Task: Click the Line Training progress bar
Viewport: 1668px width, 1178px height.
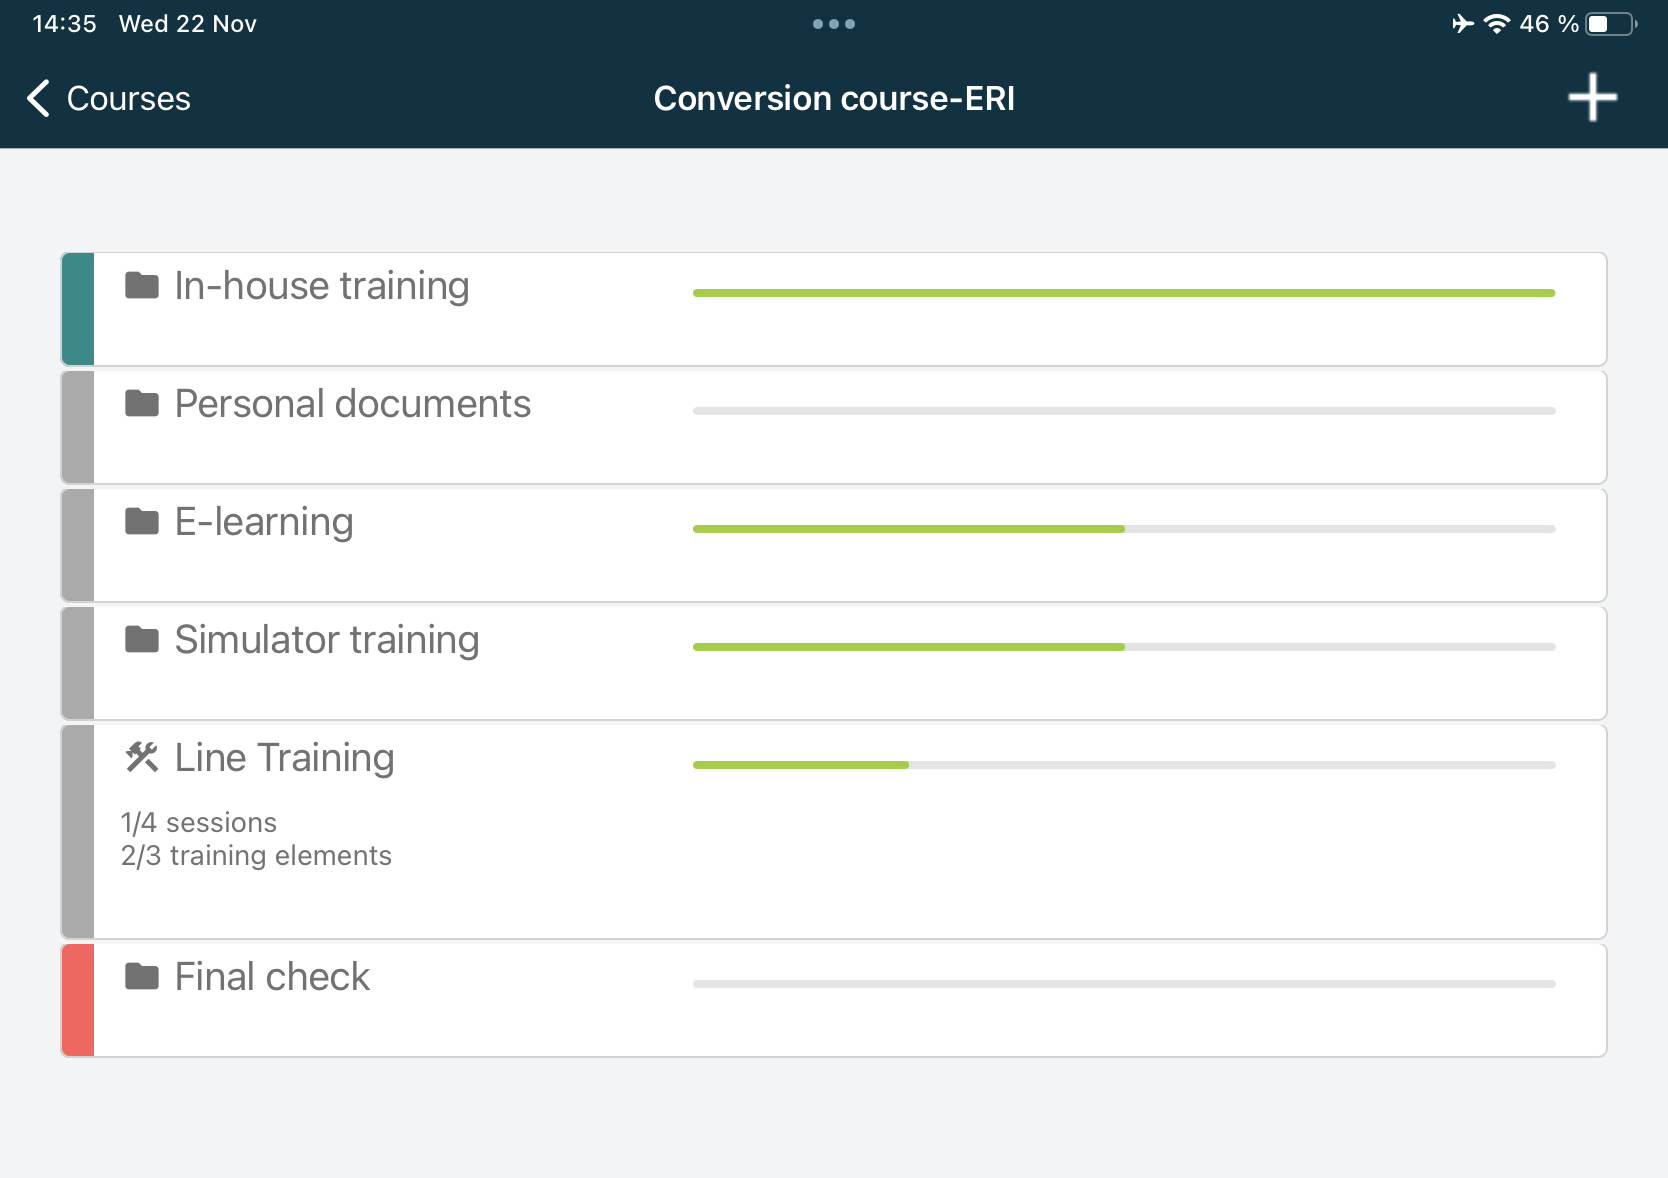Action: click(x=1124, y=765)
